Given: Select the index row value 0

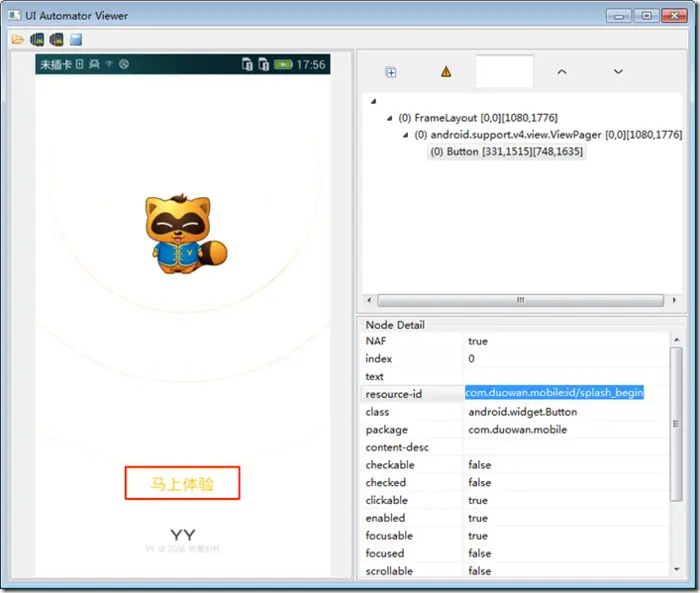Looking at the screenshot, I should point(471,359).
